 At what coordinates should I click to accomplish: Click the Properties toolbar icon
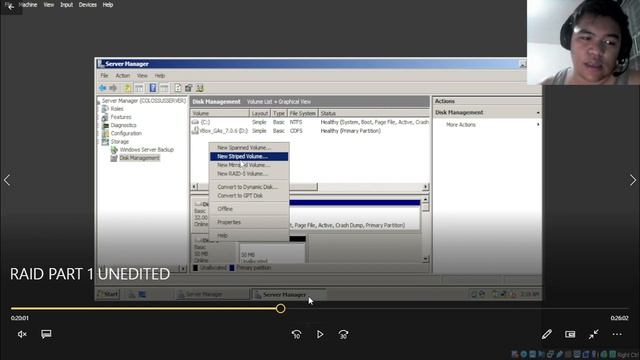pyautogui.click(x=189, y=88)
